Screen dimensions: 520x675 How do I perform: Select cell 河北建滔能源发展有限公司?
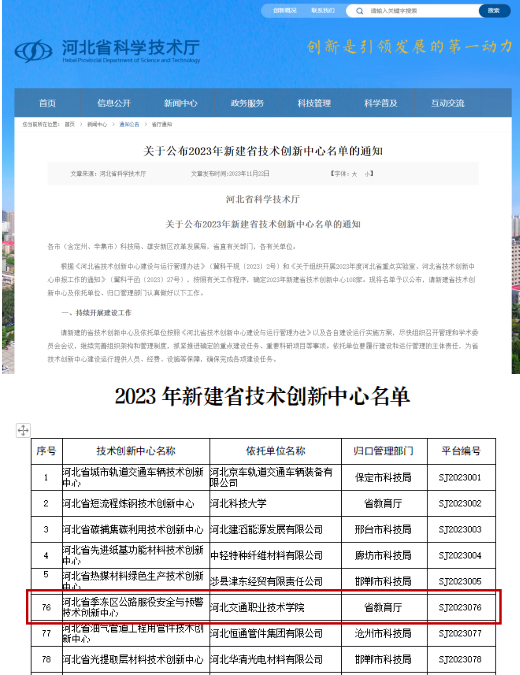point(275,529)
